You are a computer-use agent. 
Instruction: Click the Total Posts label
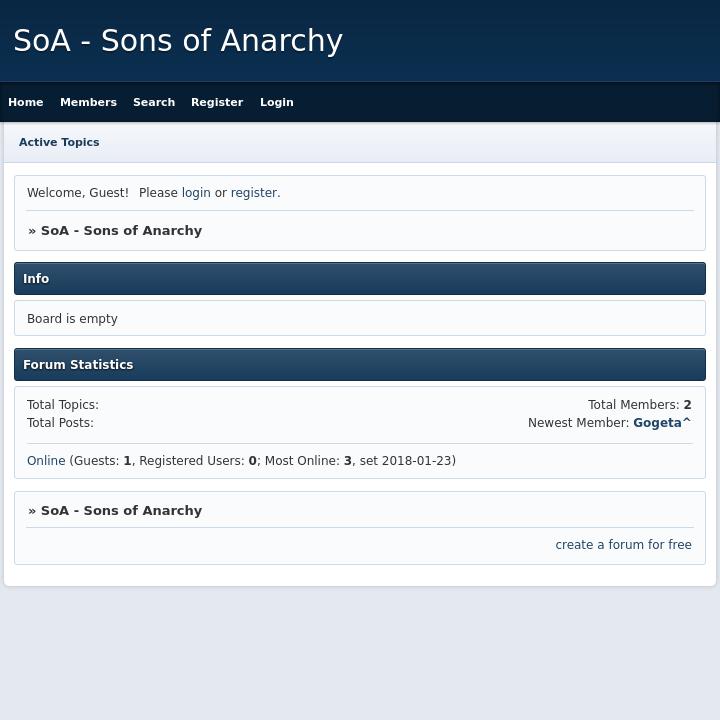click(x=60, y=423)
